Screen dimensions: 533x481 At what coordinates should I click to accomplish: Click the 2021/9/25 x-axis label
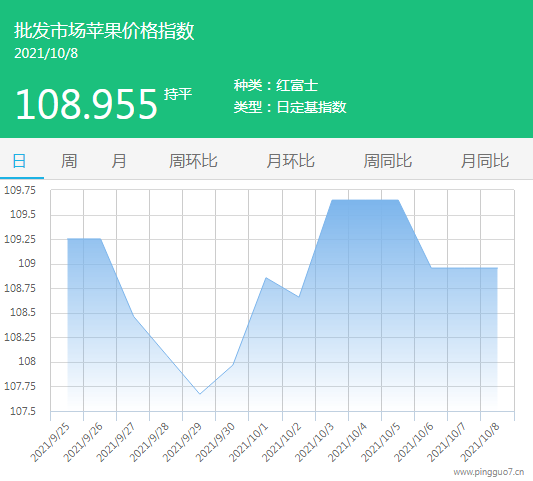(50, 442)
